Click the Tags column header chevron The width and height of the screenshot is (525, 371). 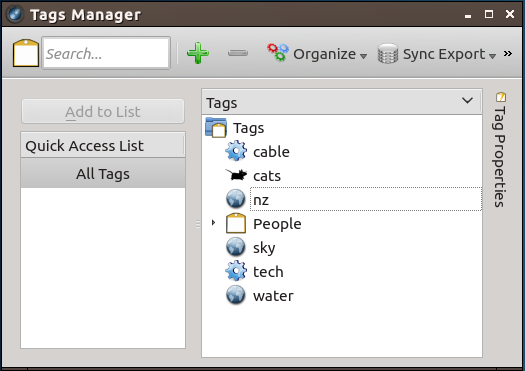pyautogui.click(x=467, y=100)
